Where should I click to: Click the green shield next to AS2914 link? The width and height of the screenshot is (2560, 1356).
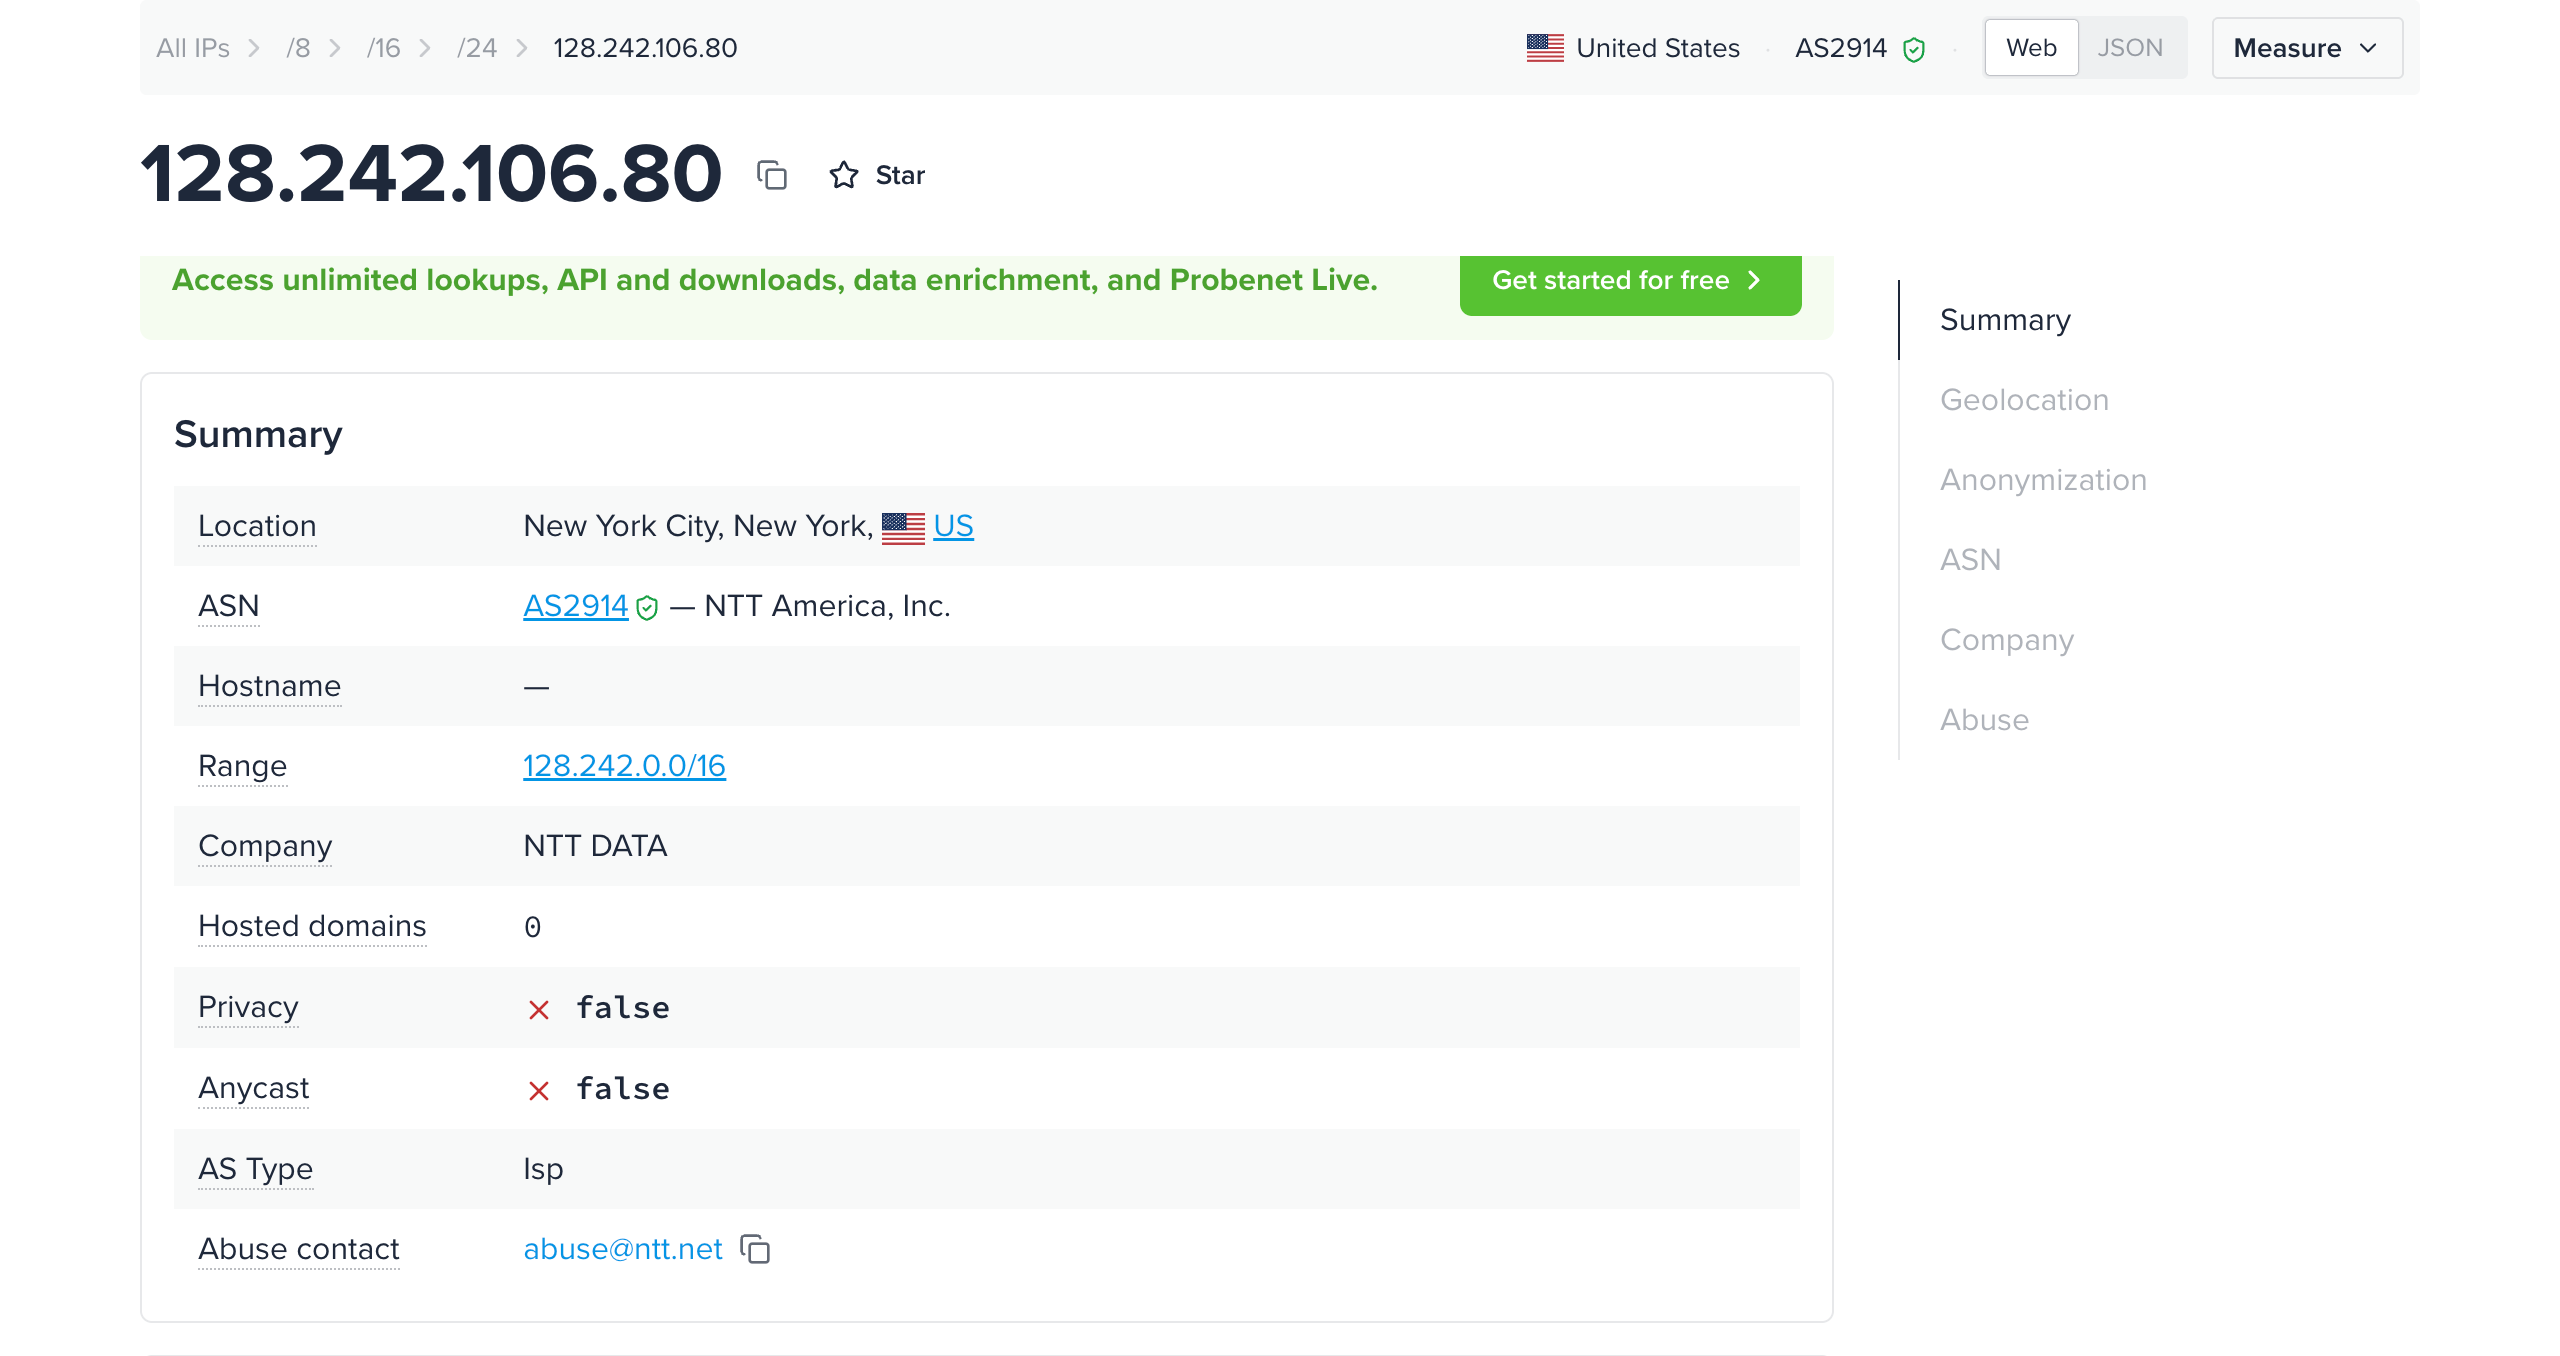[647, 607]
